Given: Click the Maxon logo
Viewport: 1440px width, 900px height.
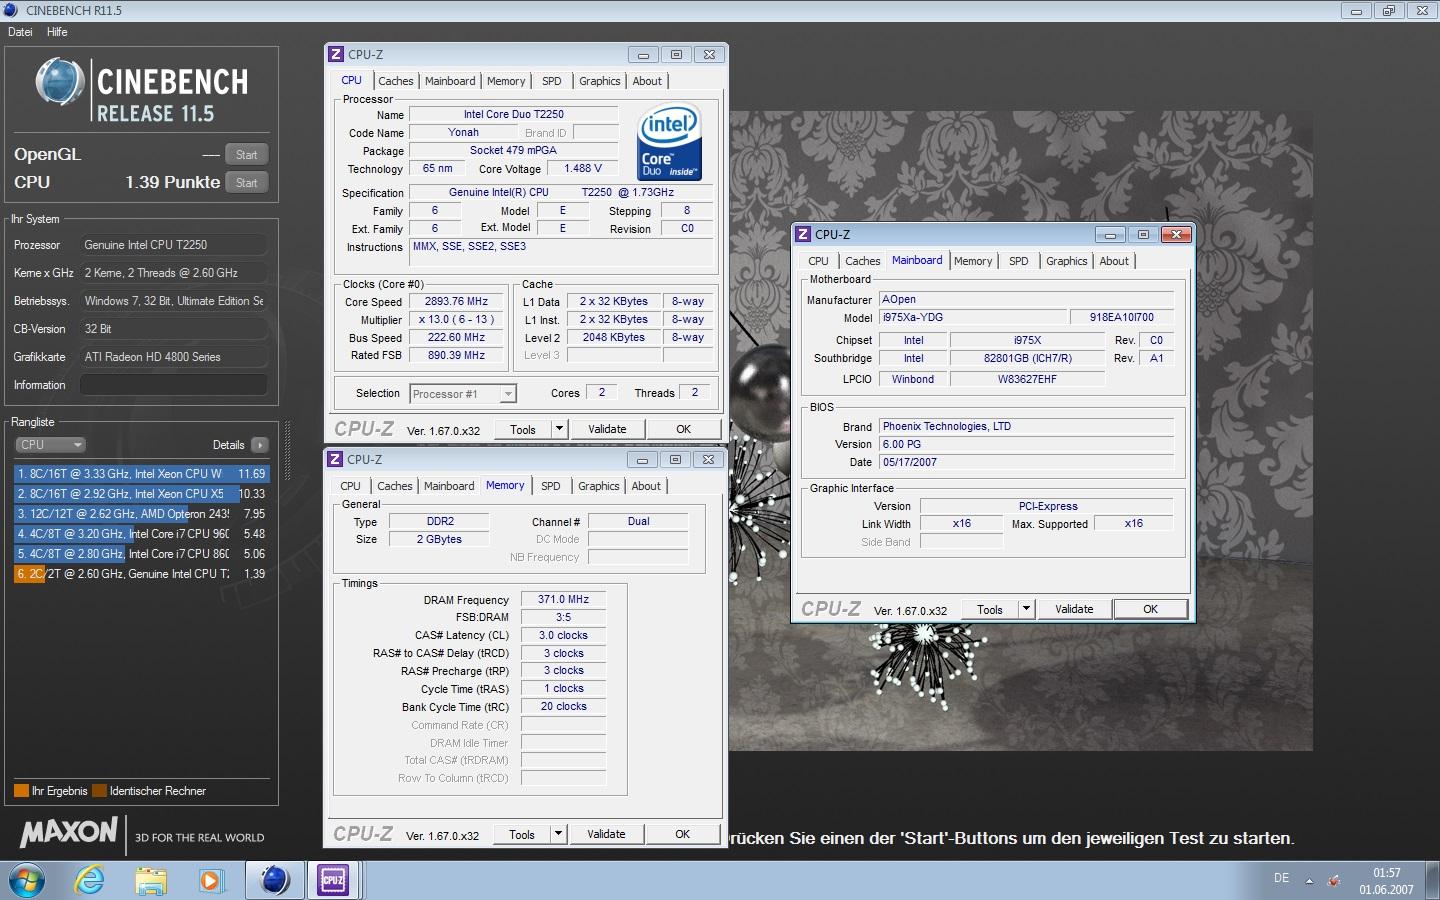Looking at the screenshot, I should pyautogui.click(x=69, y=832).
